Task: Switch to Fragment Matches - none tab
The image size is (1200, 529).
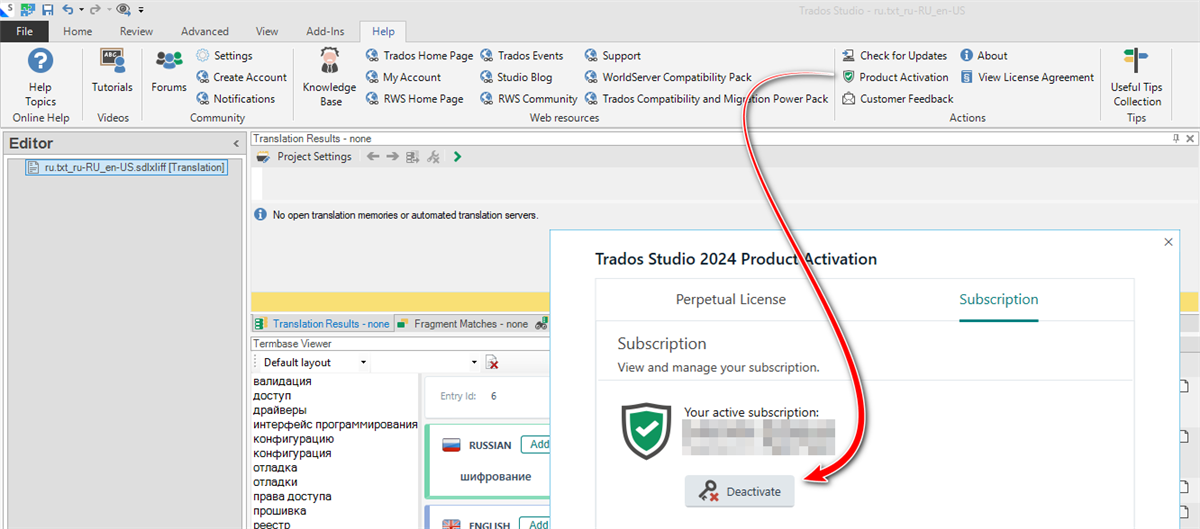Action: pyautogui.click(x=462, y=324)
